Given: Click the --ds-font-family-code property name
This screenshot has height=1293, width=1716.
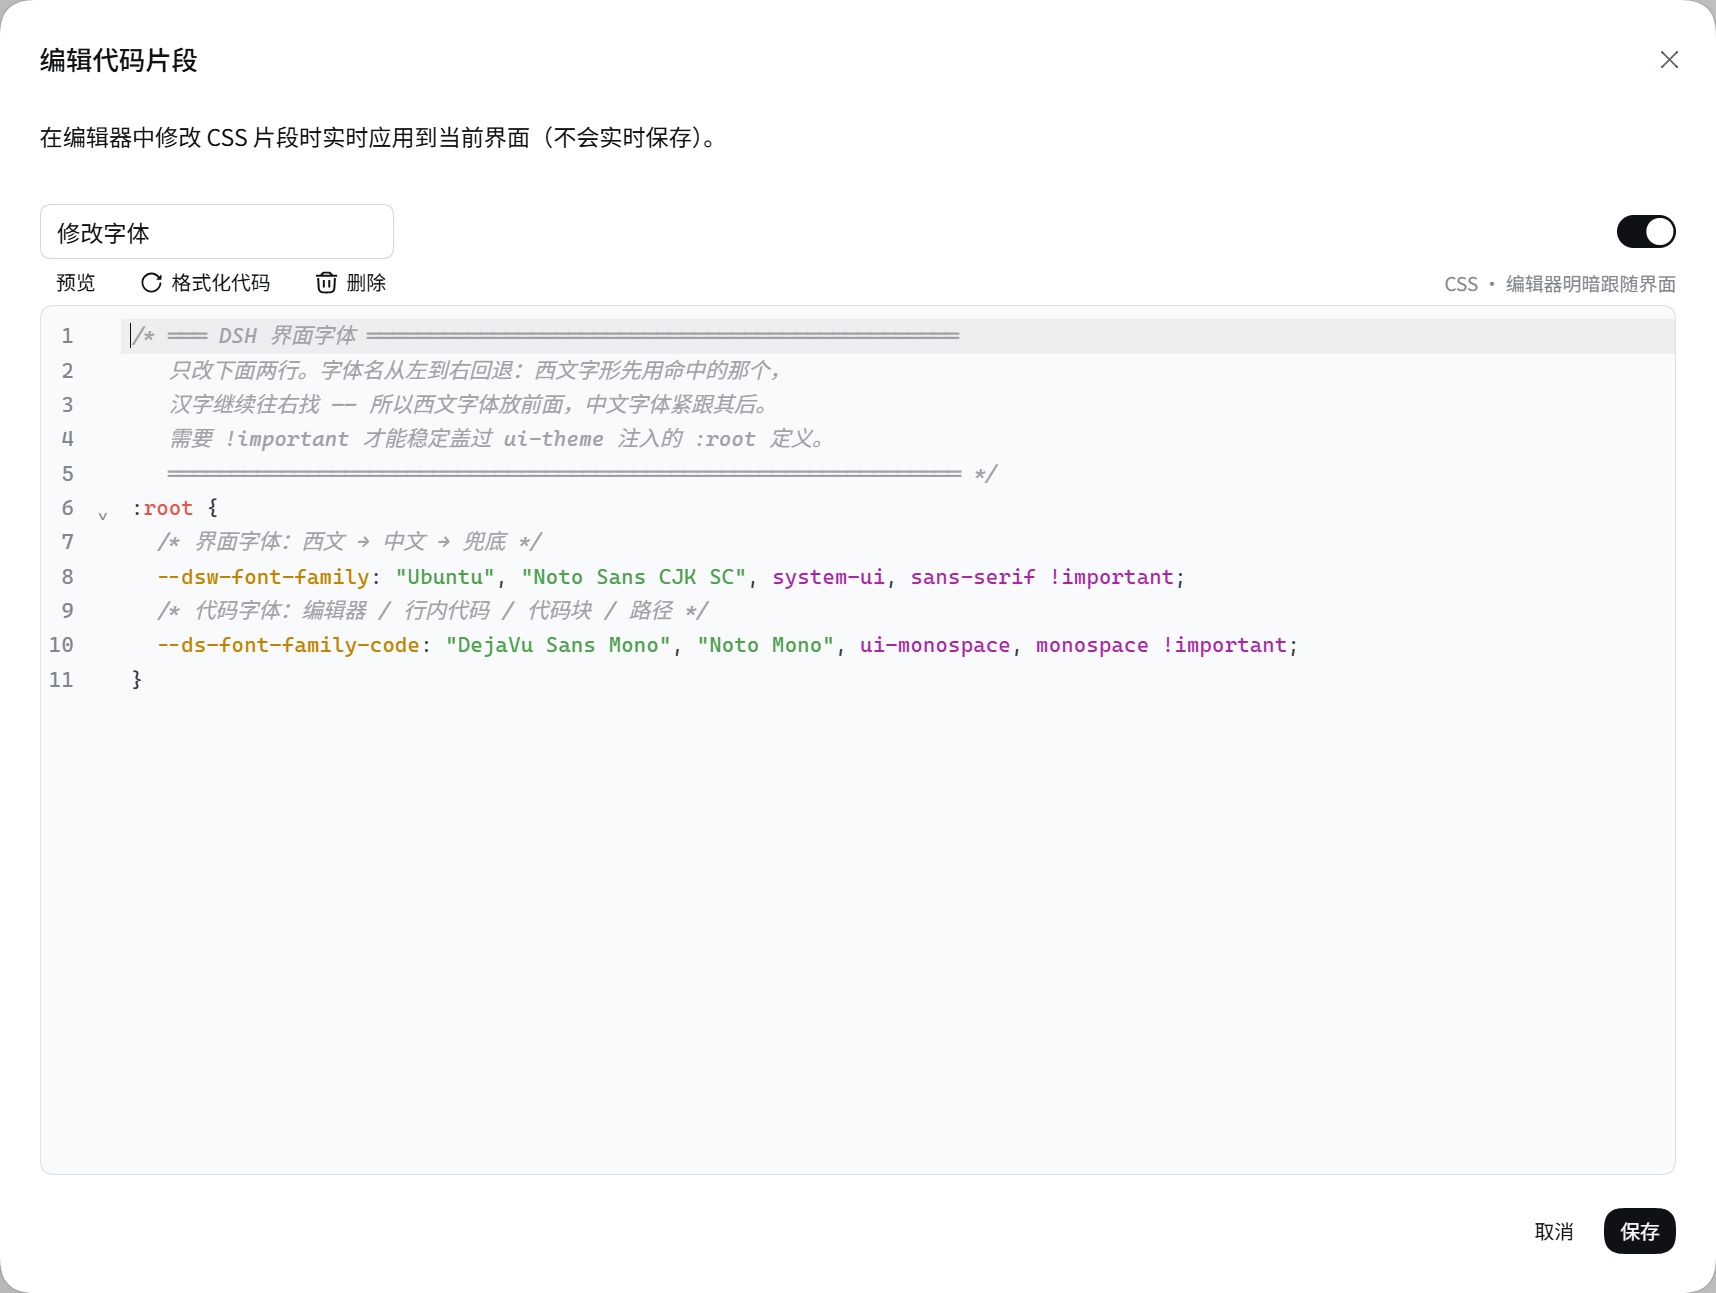Looking at the screenshot, I should (288, 645).
